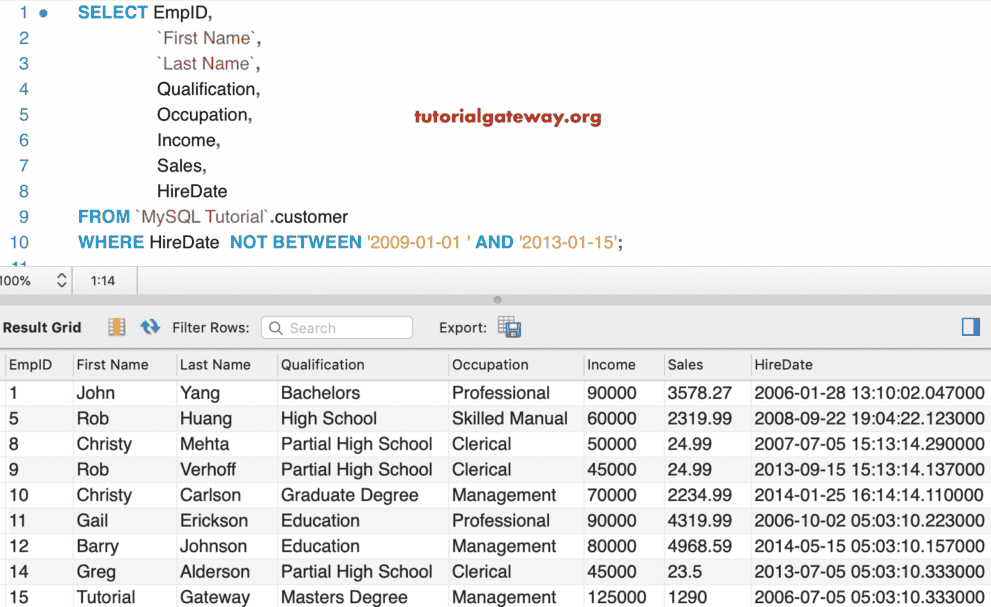Click the SELECT keyword on line 1
This screenshot has height=607, width=991.
tap(112, 13)
